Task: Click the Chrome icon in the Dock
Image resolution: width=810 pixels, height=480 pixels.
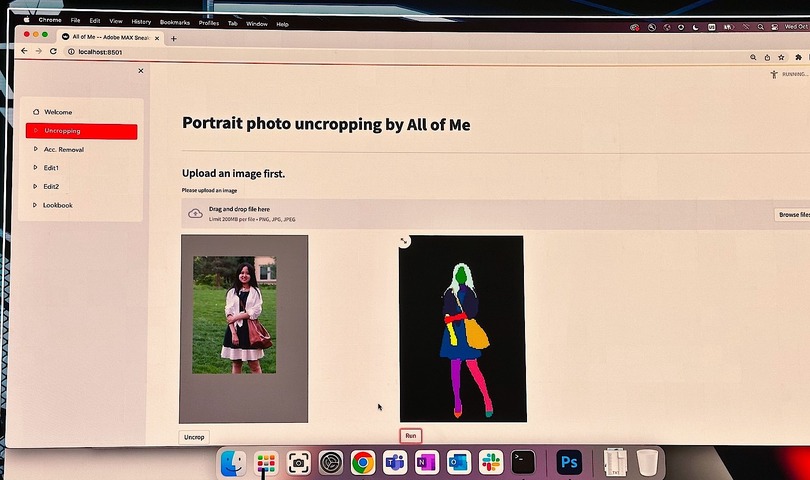Action: (x=363, y=462)
